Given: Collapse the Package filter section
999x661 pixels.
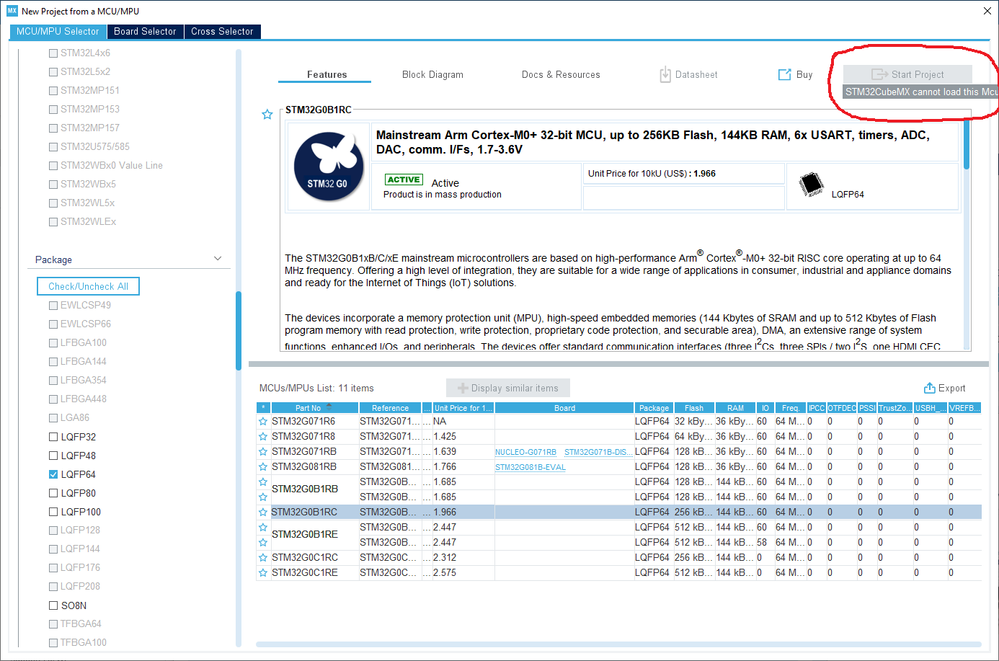Looking at the screenshot, I should 217,259.
